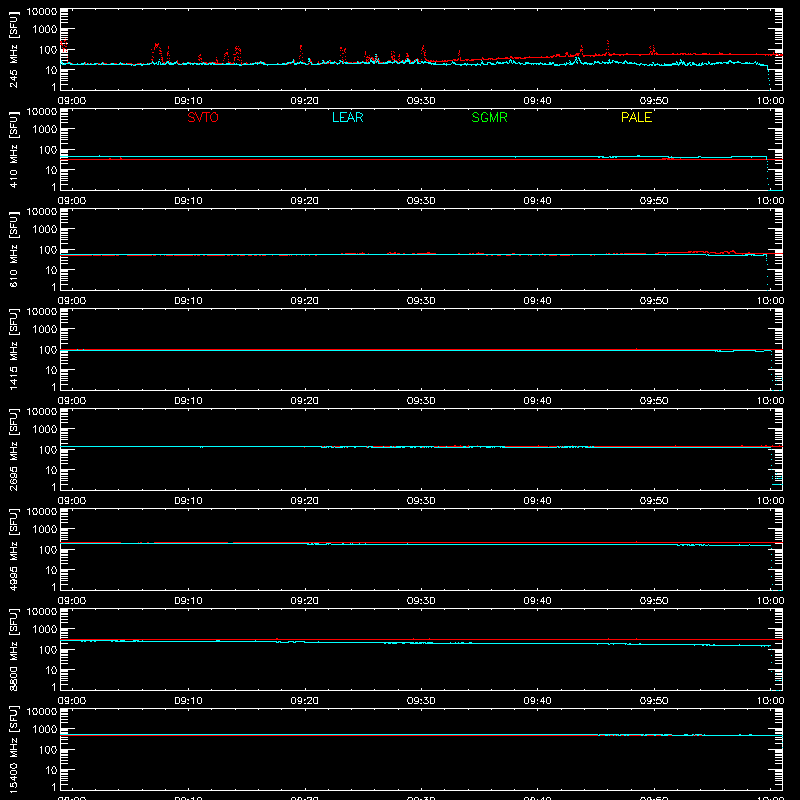Click 09:30 time label below 610 MHz plot

(421, 301)
